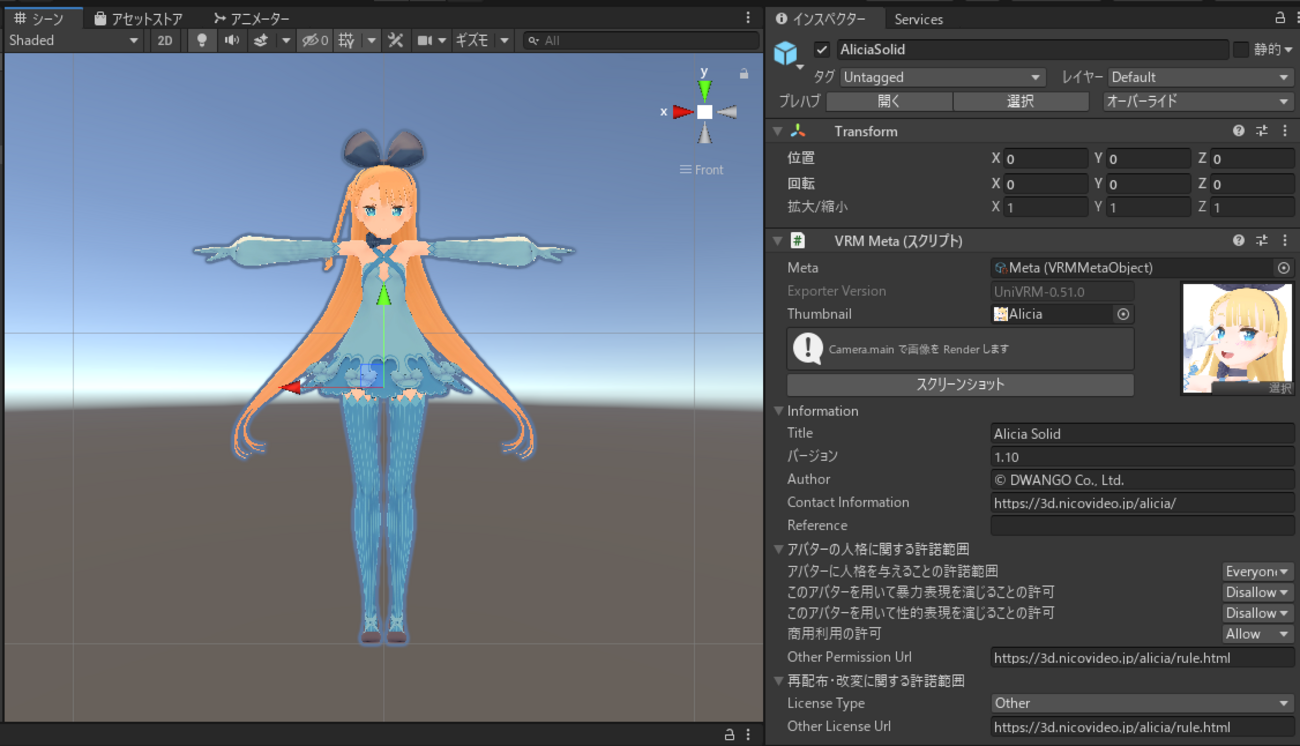
Task: Click the スクリーンショット screenshot button
Action: tap(960, 385)
